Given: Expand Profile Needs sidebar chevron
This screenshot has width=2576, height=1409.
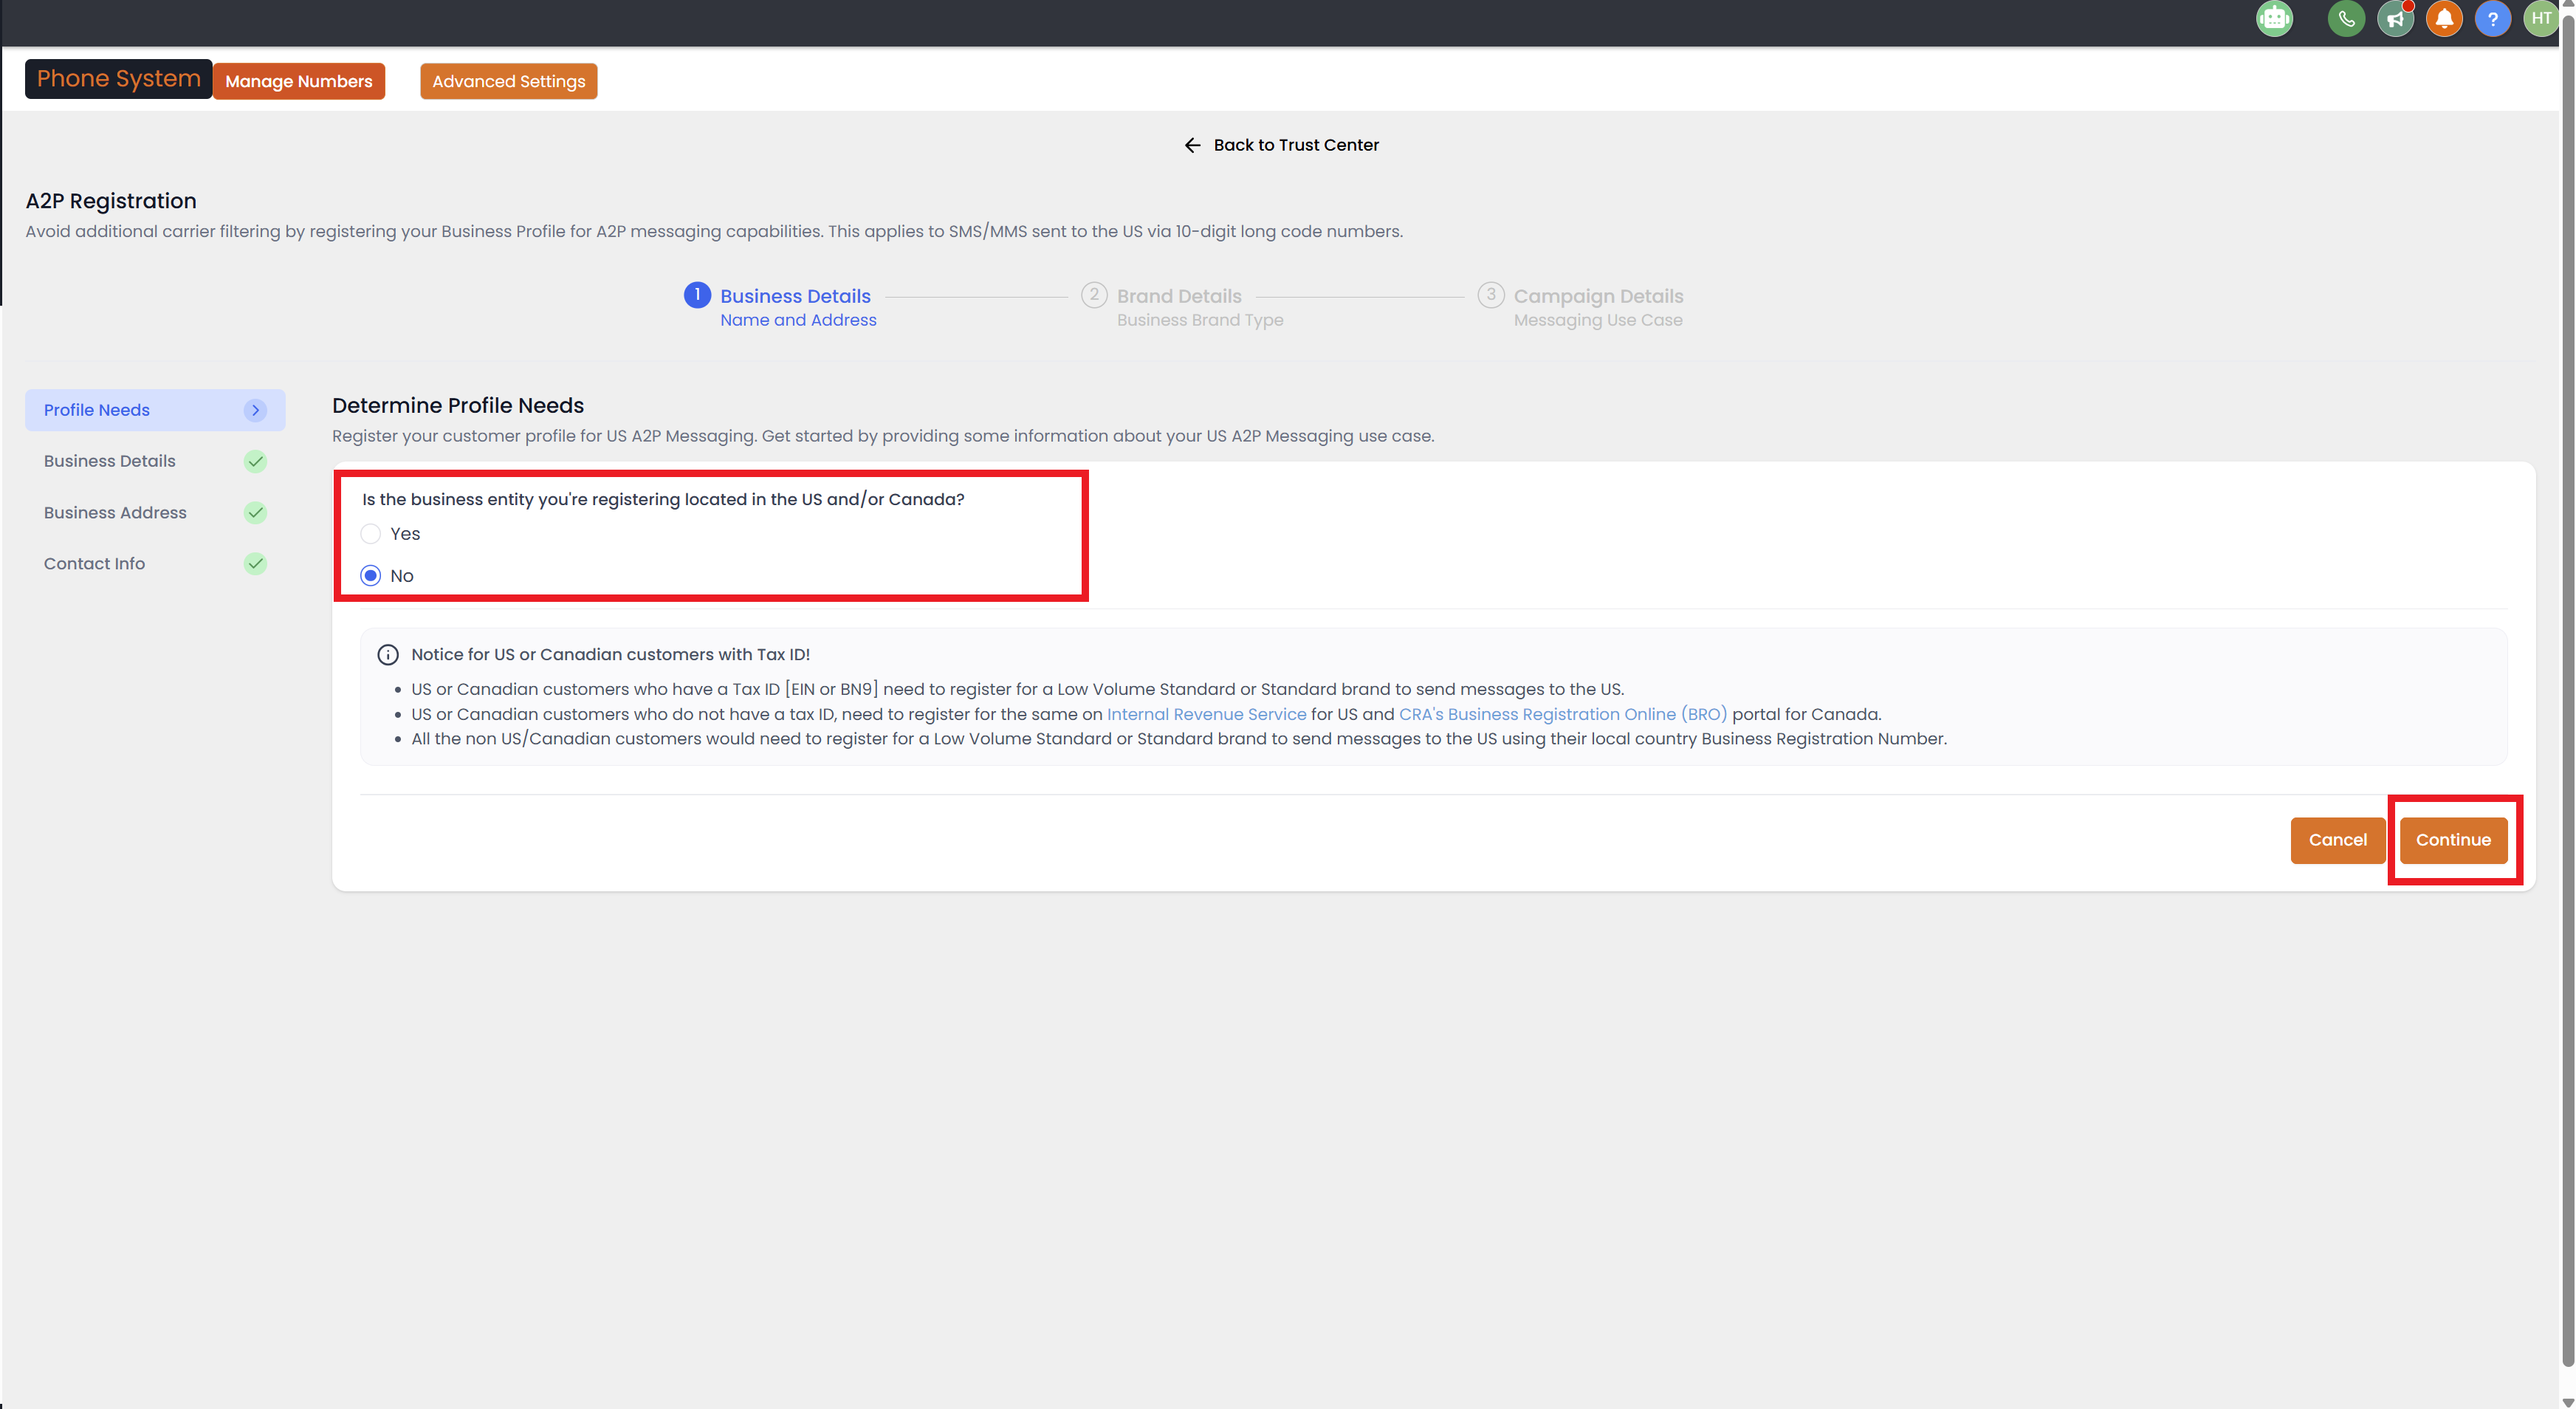Looking at the screenshot, I should (x=255, y=410).
